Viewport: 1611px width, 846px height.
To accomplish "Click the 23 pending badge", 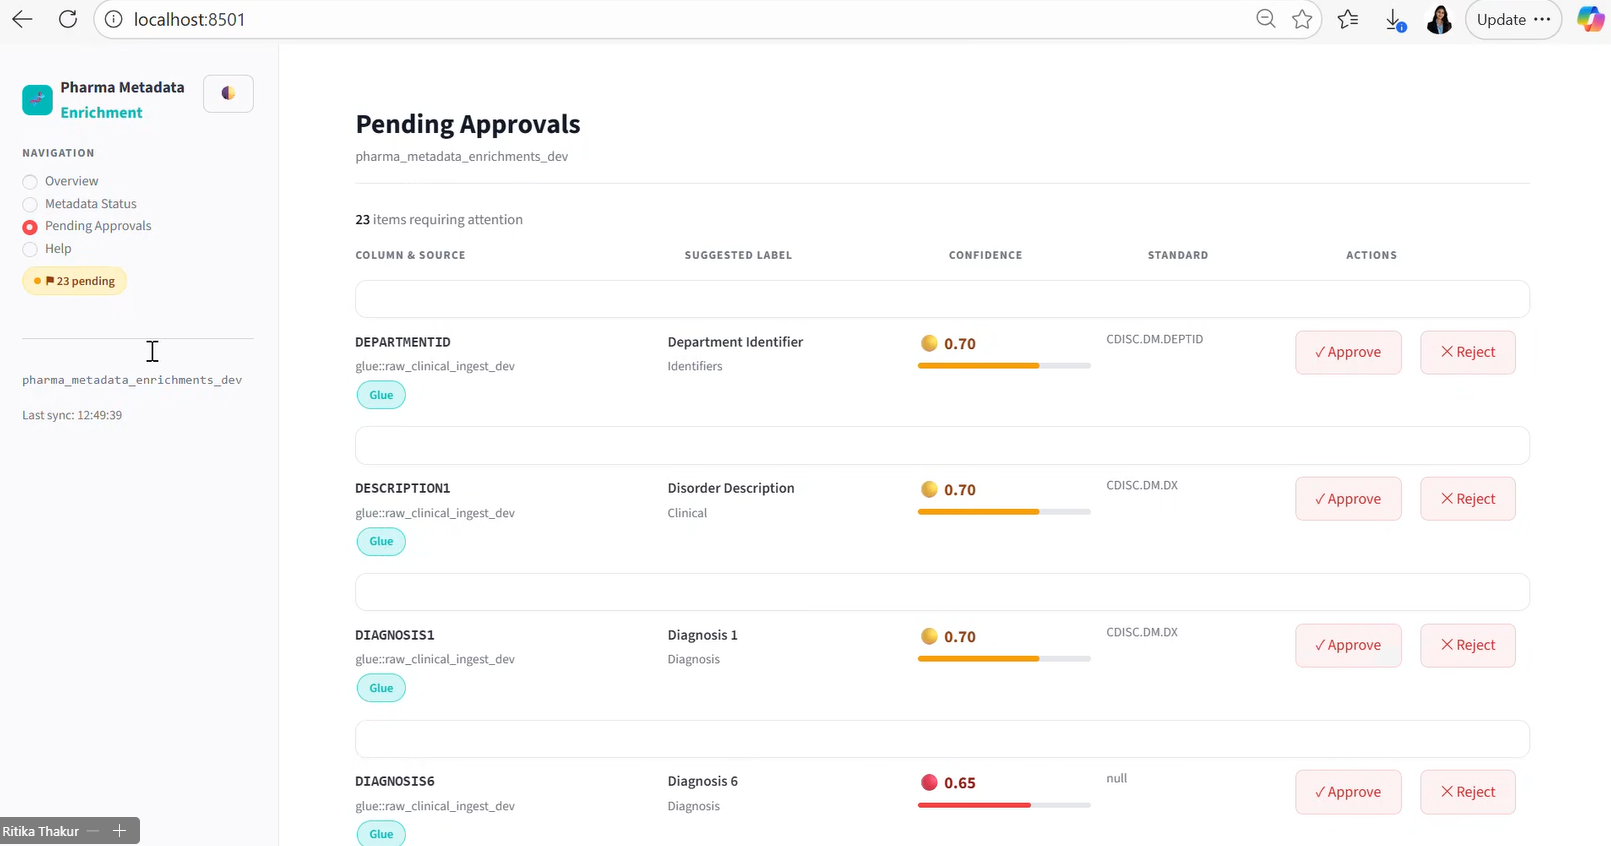I will (75, 281).
